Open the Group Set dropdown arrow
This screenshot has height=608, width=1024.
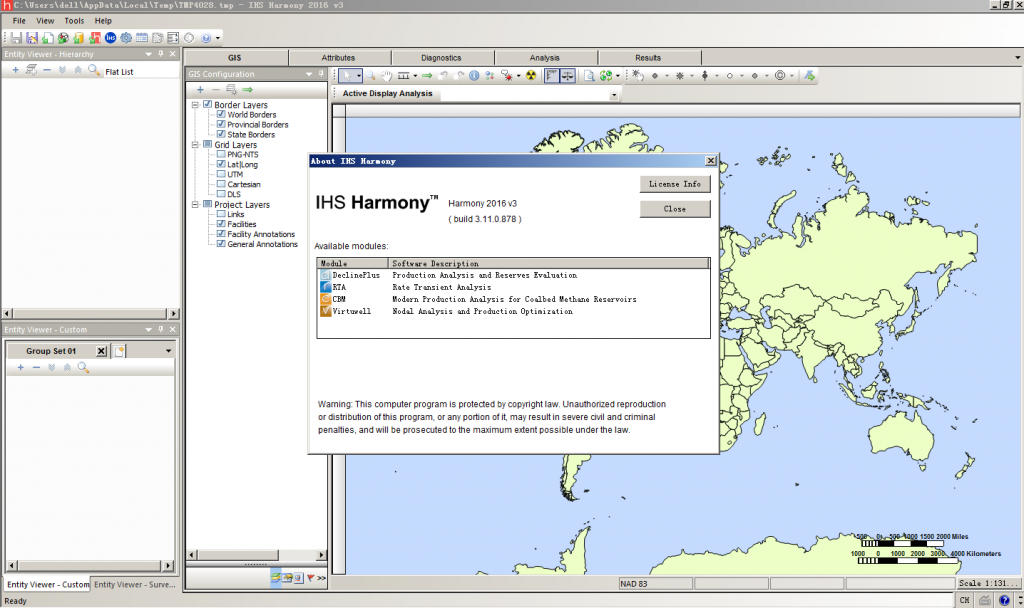pos(168,351)
